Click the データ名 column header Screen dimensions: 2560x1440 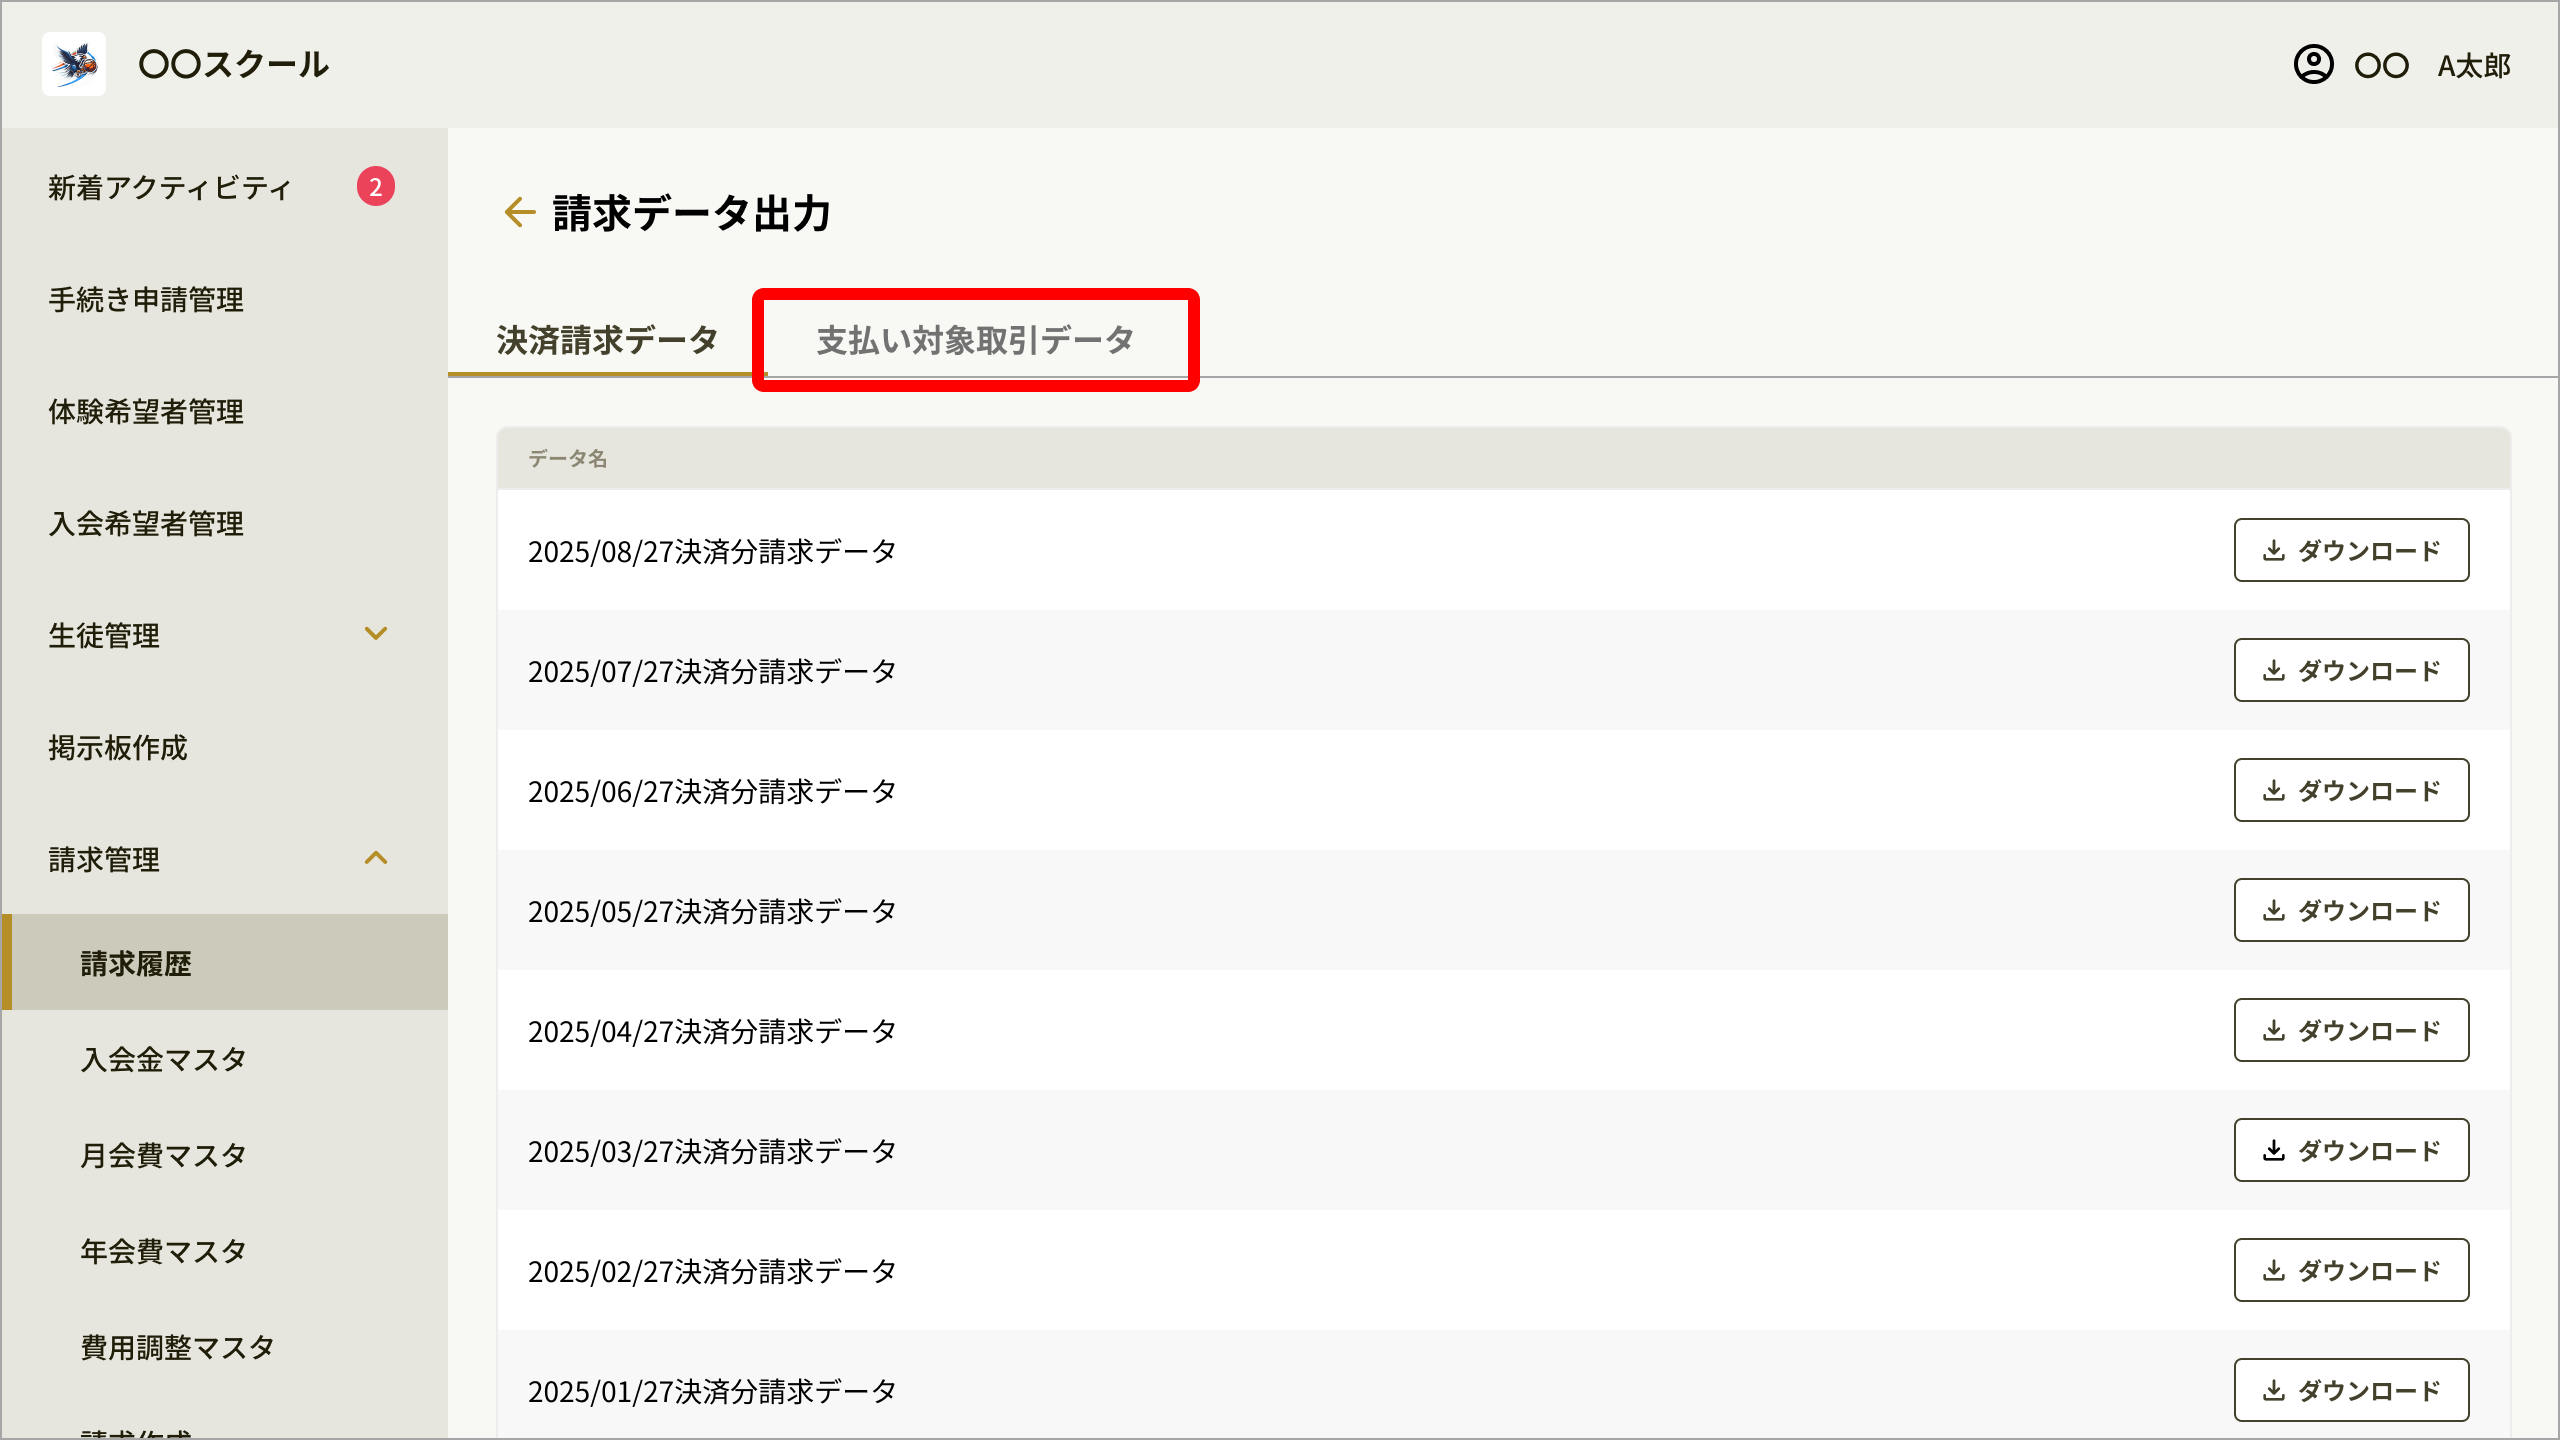(x=568, y=459)
